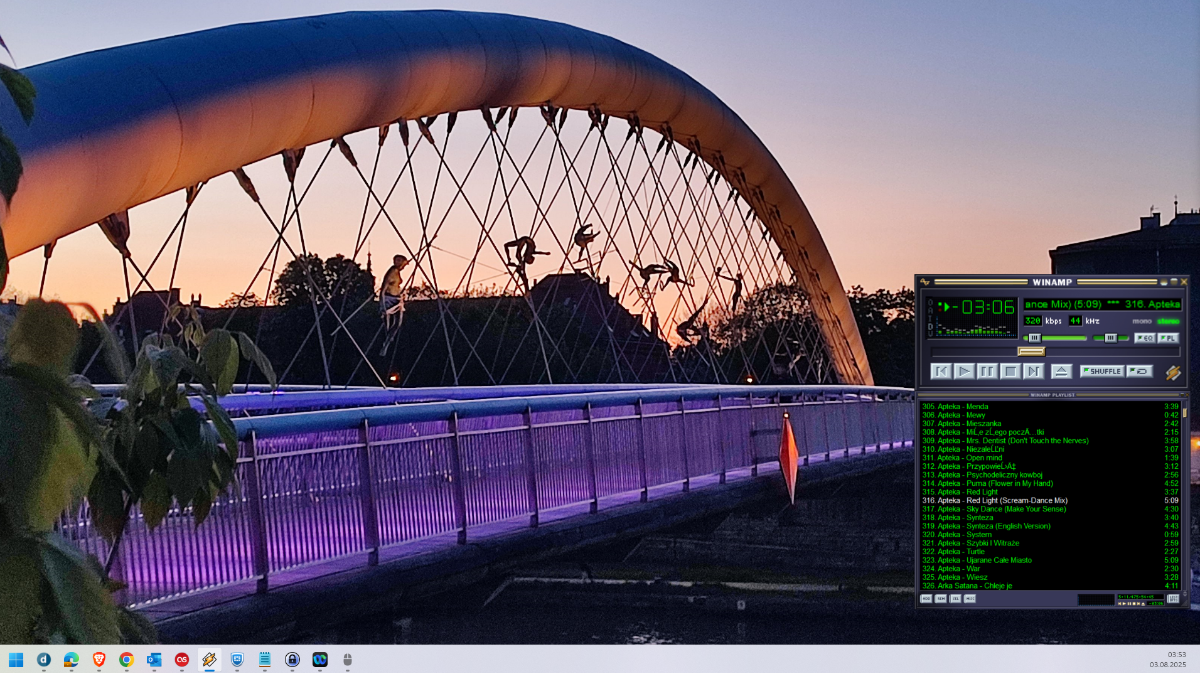Open the playlist ADD menu button
This screenshot has height=673, width=1200.
[x=926, y=598]
